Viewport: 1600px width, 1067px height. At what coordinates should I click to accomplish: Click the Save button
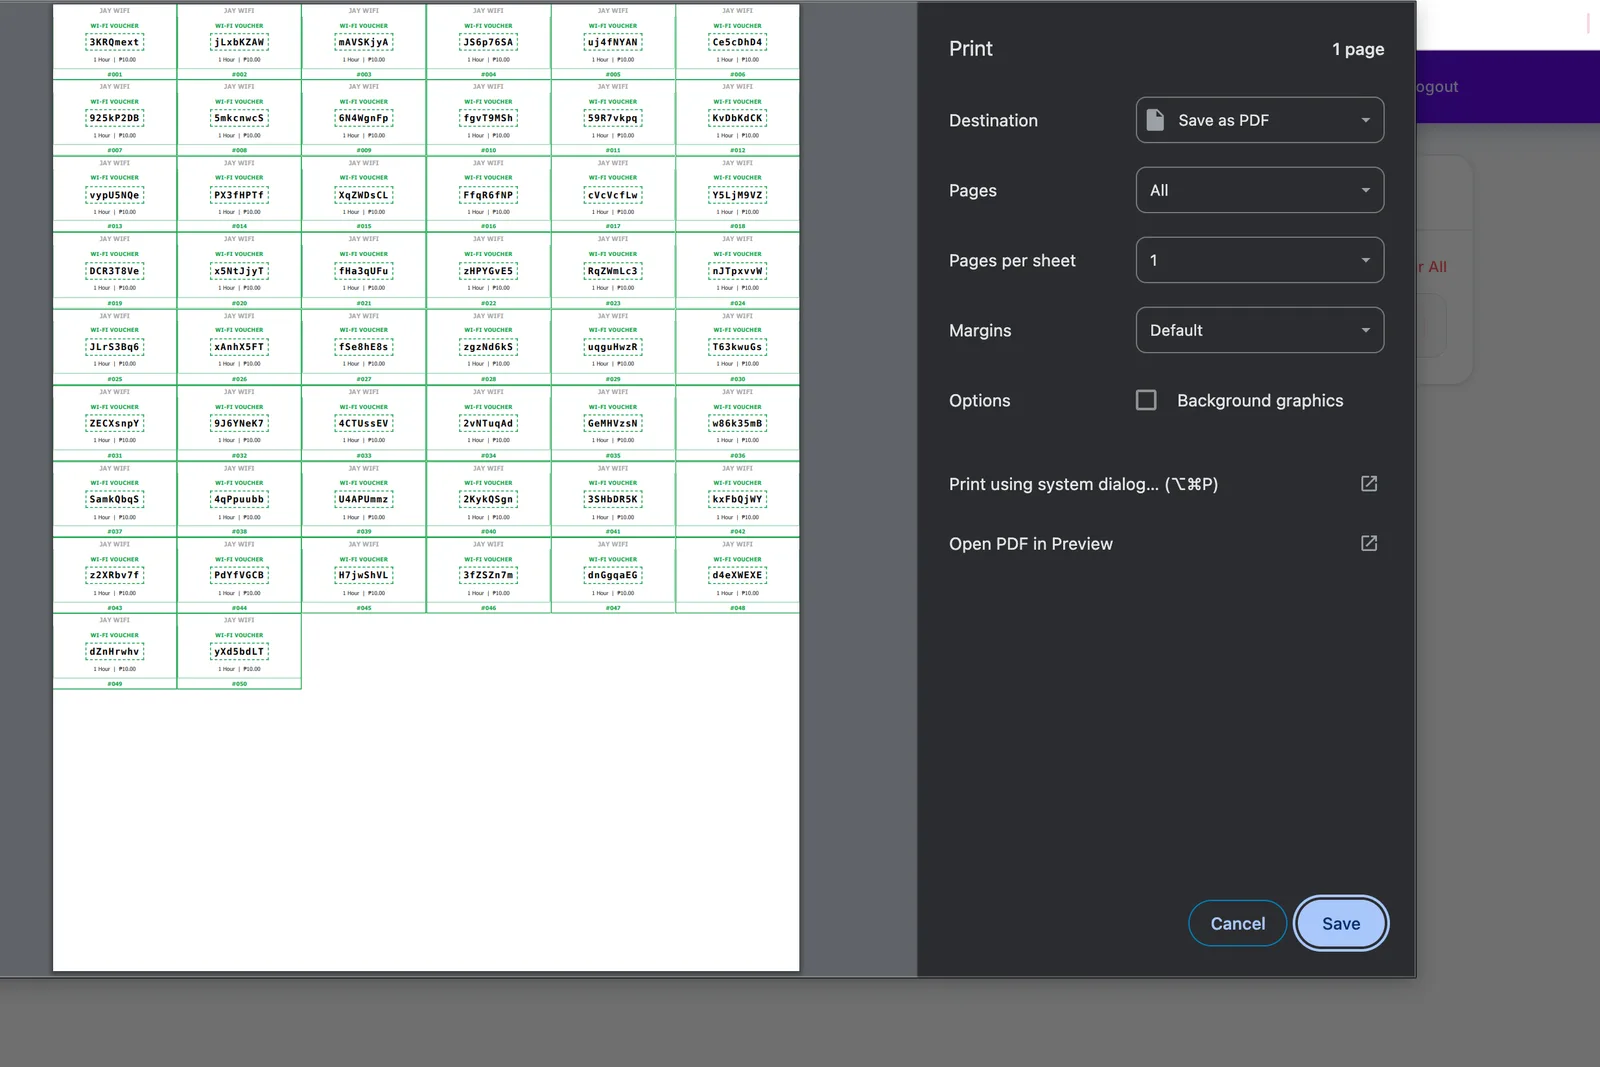tap(1341, 924)
